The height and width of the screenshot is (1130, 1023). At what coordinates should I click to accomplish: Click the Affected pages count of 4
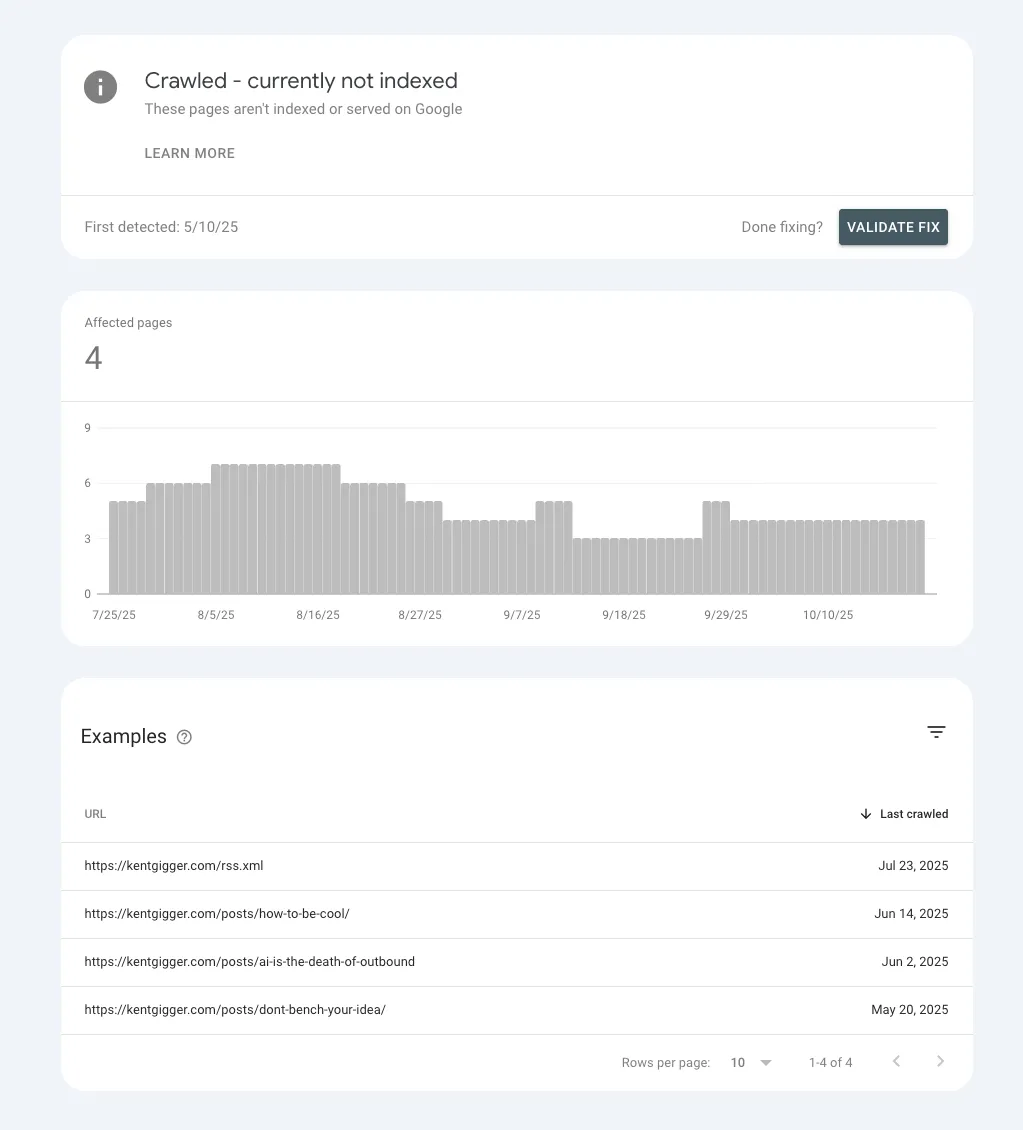click(93, 358)
